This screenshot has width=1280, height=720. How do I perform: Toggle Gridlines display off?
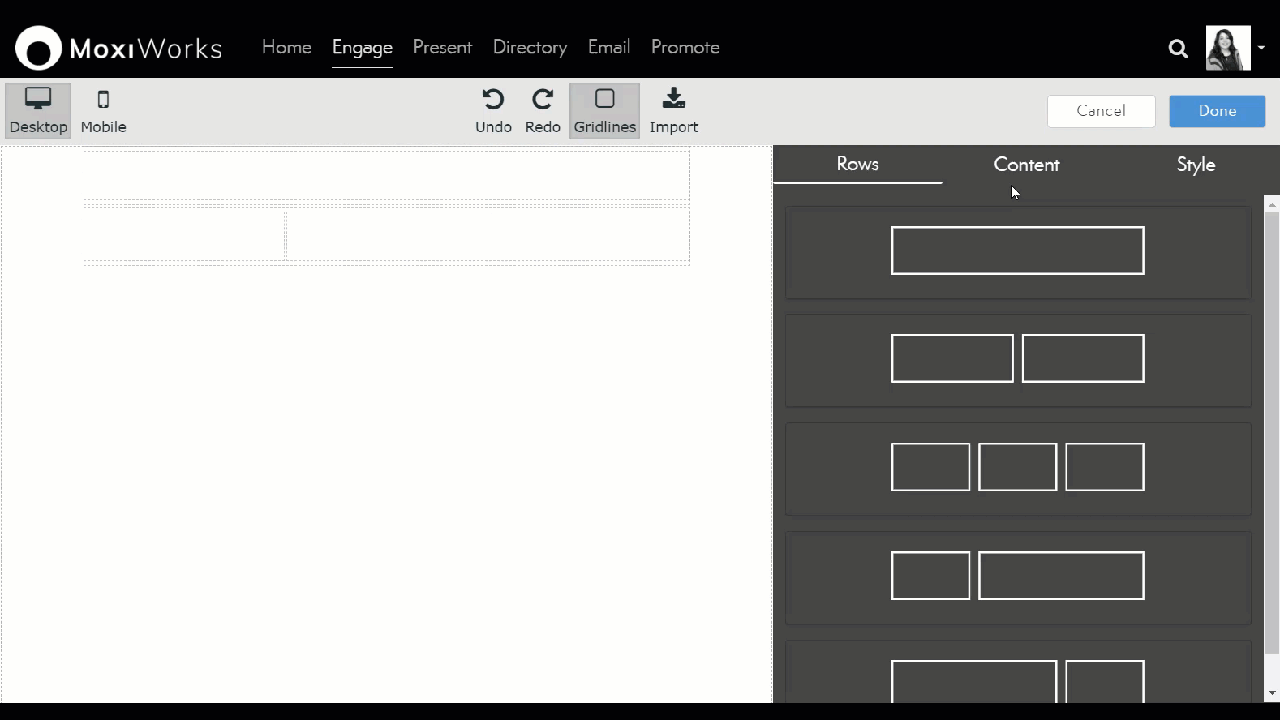click(604, 110)
